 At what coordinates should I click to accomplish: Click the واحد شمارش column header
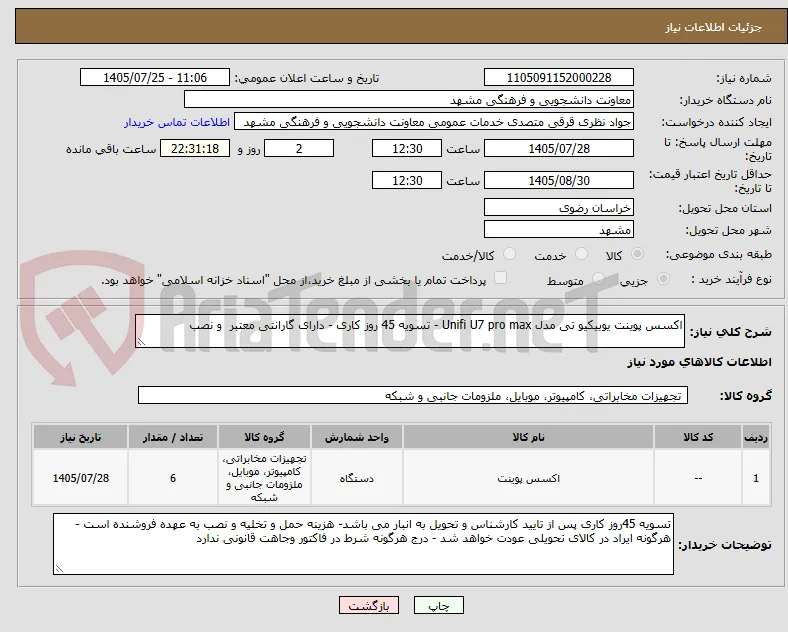(357, 437)
